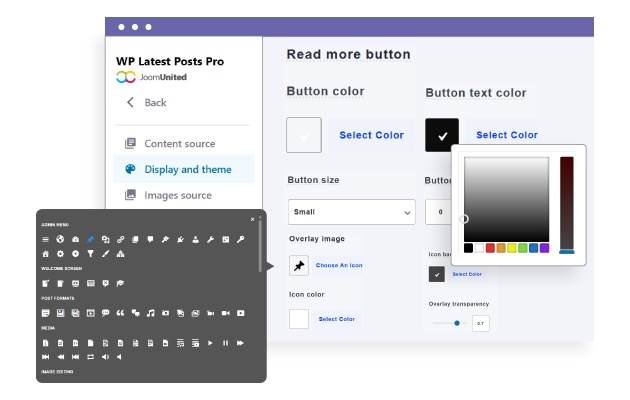Viewport: 630px width, 400px height.
Task: Click the vertical hue strip in color picker
Action: pos(567,204)
